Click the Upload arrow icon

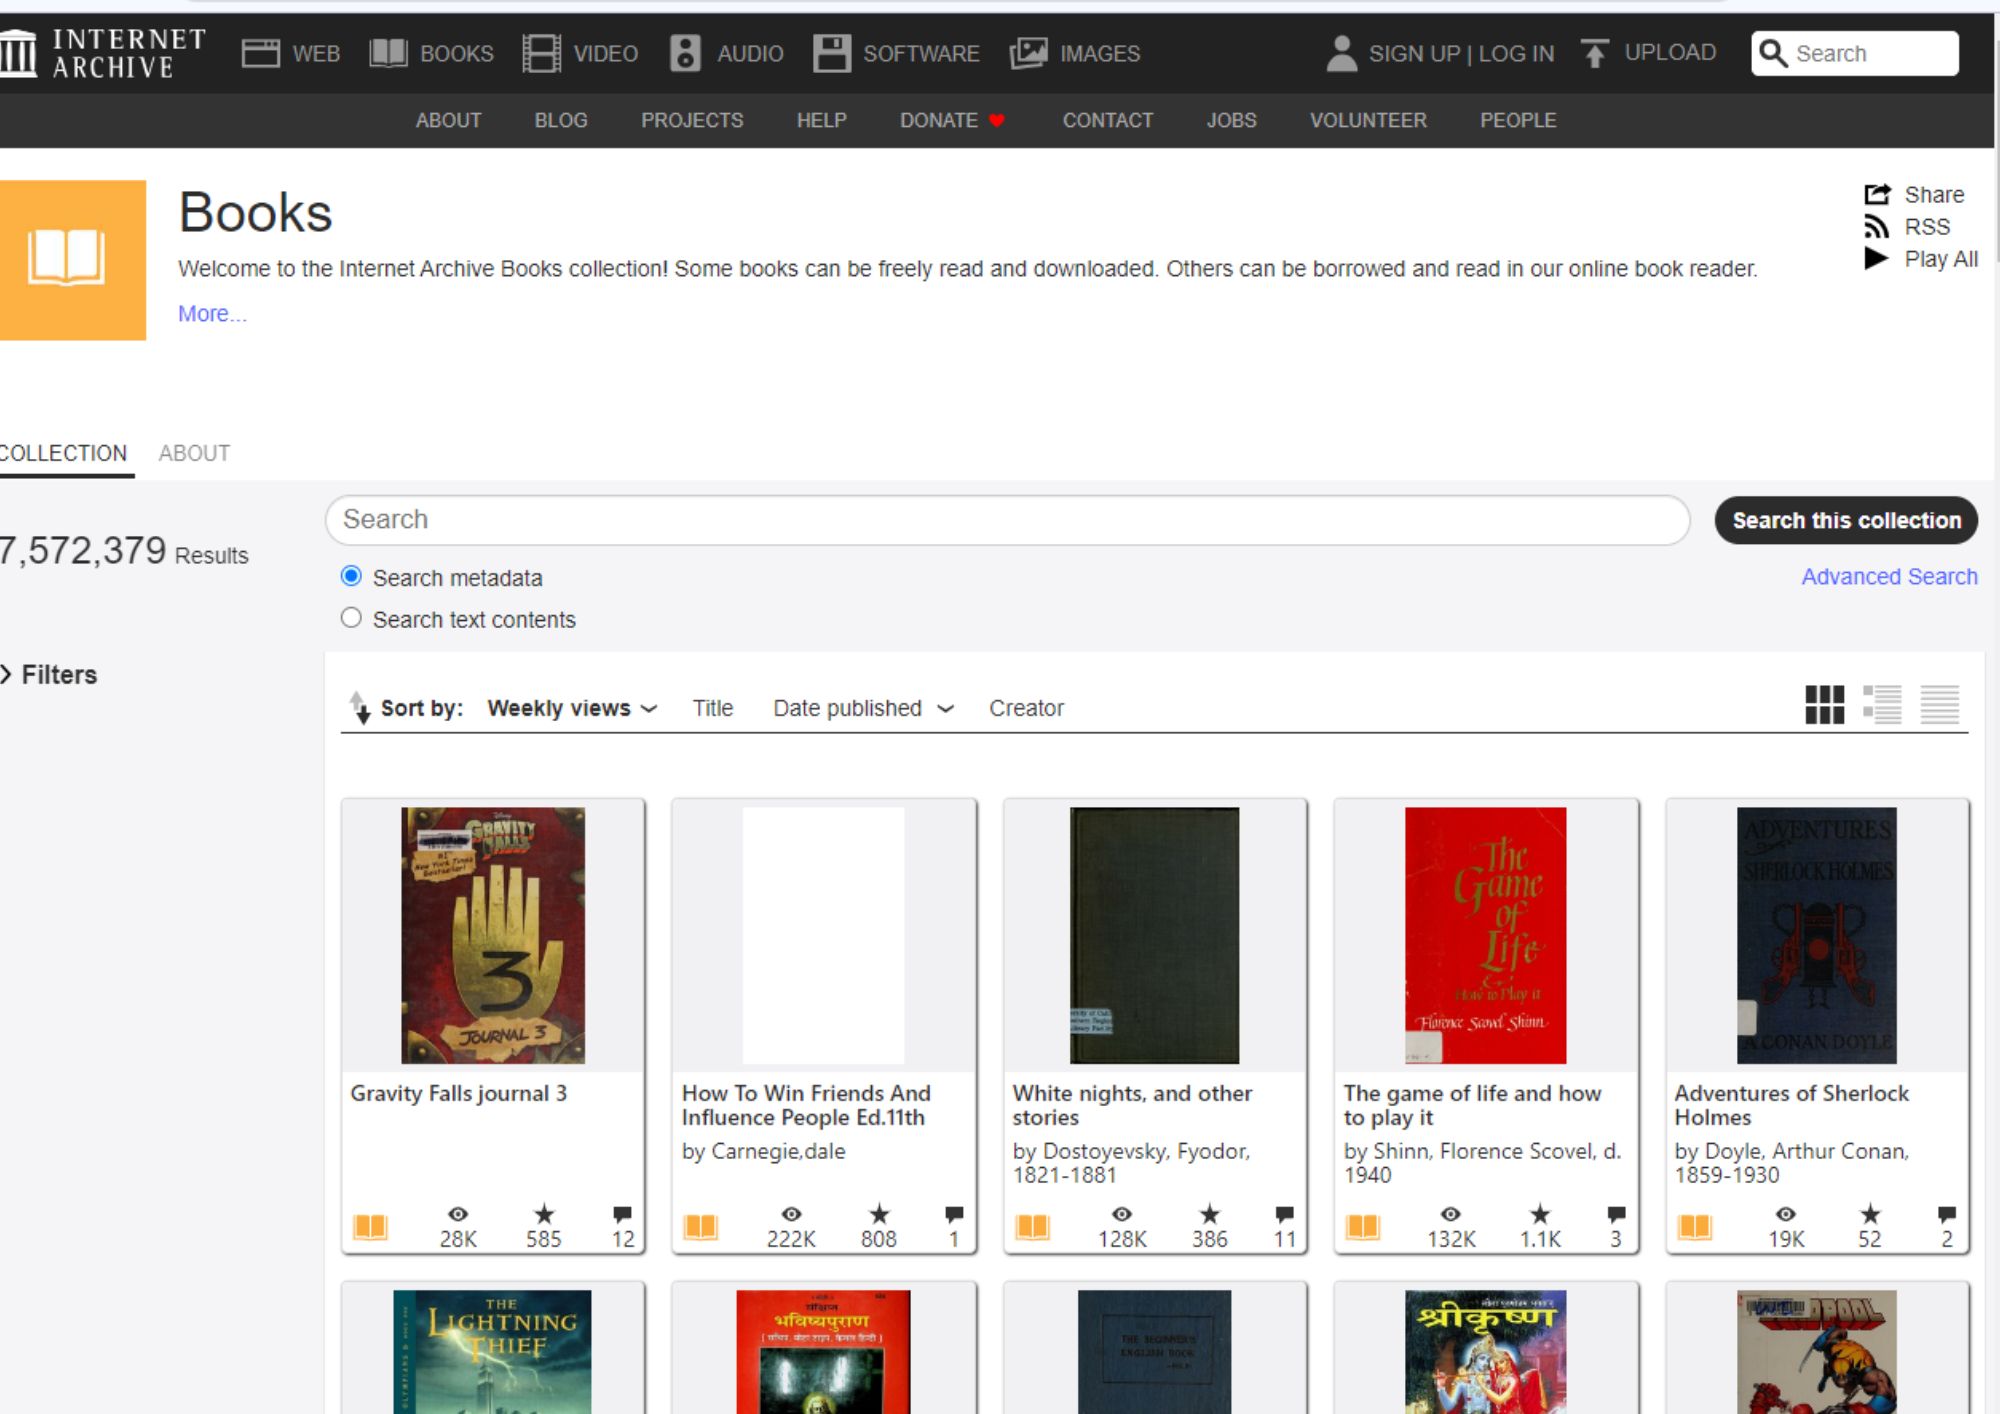point(1595,53)
